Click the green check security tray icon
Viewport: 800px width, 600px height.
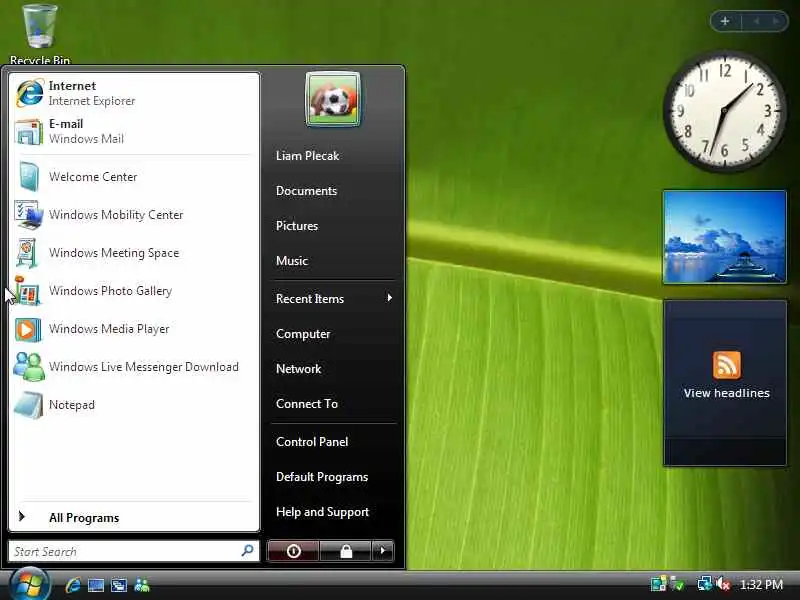[677, 584]
